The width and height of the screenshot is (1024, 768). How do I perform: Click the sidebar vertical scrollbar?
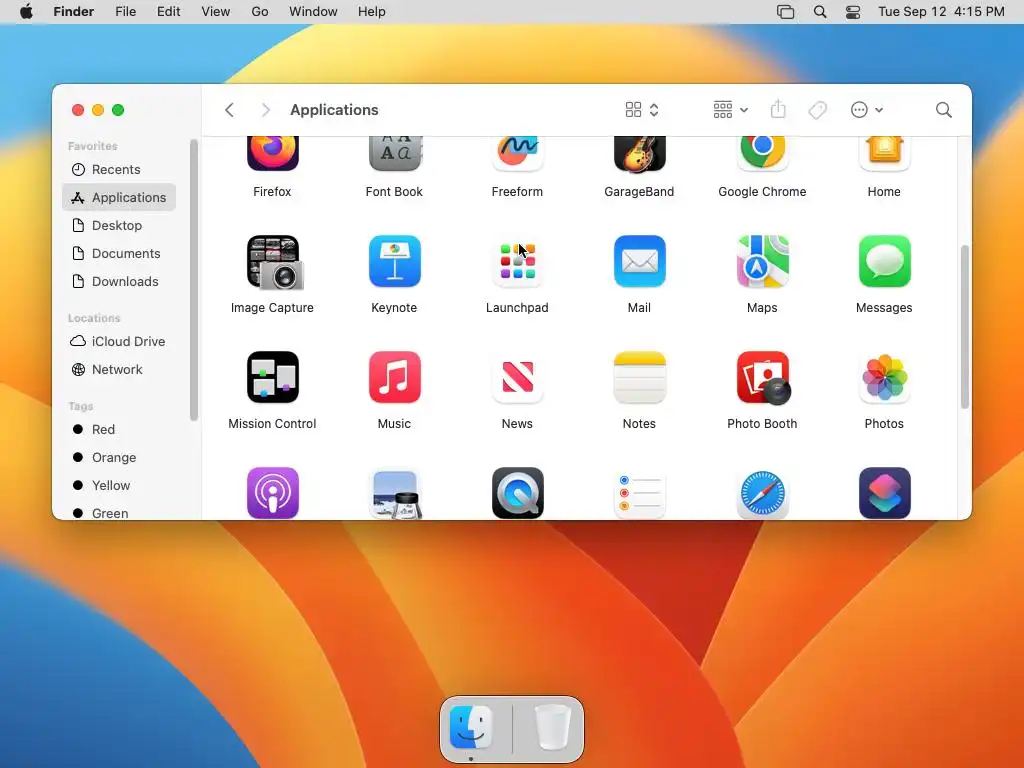click(x=193, y=280)
